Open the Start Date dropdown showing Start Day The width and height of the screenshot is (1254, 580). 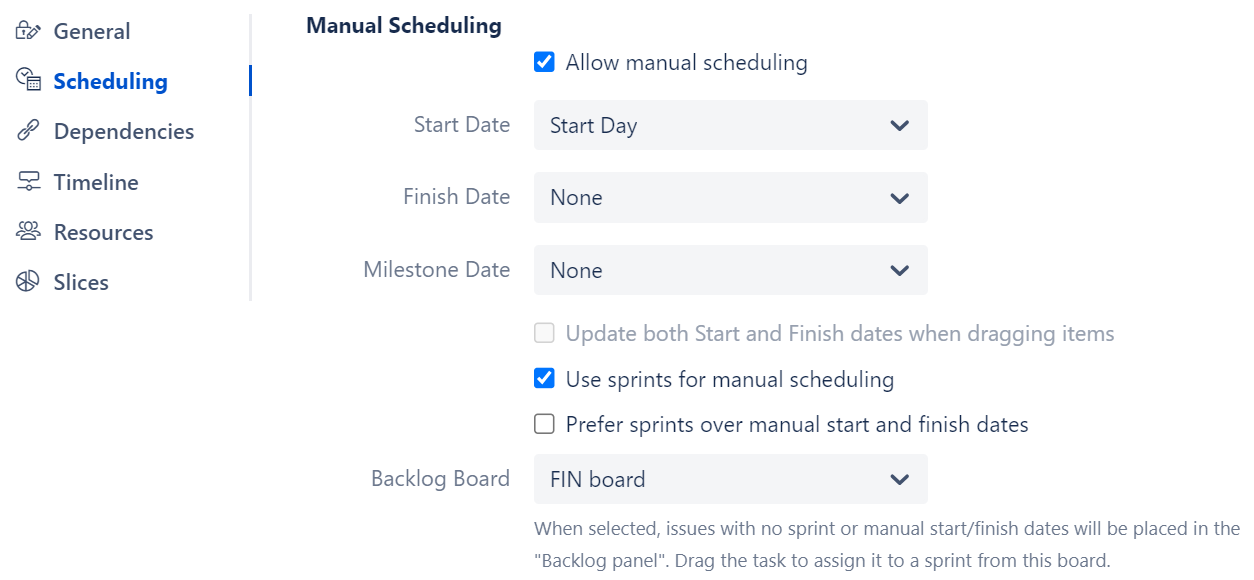point(731,125)
